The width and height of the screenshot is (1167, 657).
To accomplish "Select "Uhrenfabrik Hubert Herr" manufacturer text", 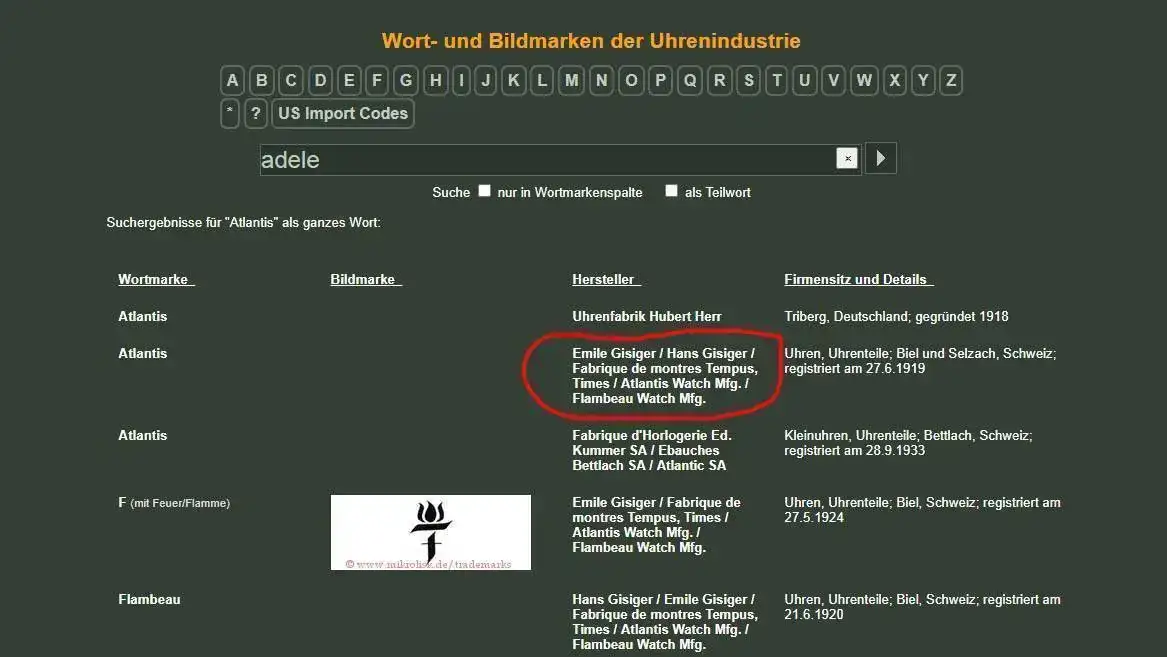I will click(x=647, y=316).
